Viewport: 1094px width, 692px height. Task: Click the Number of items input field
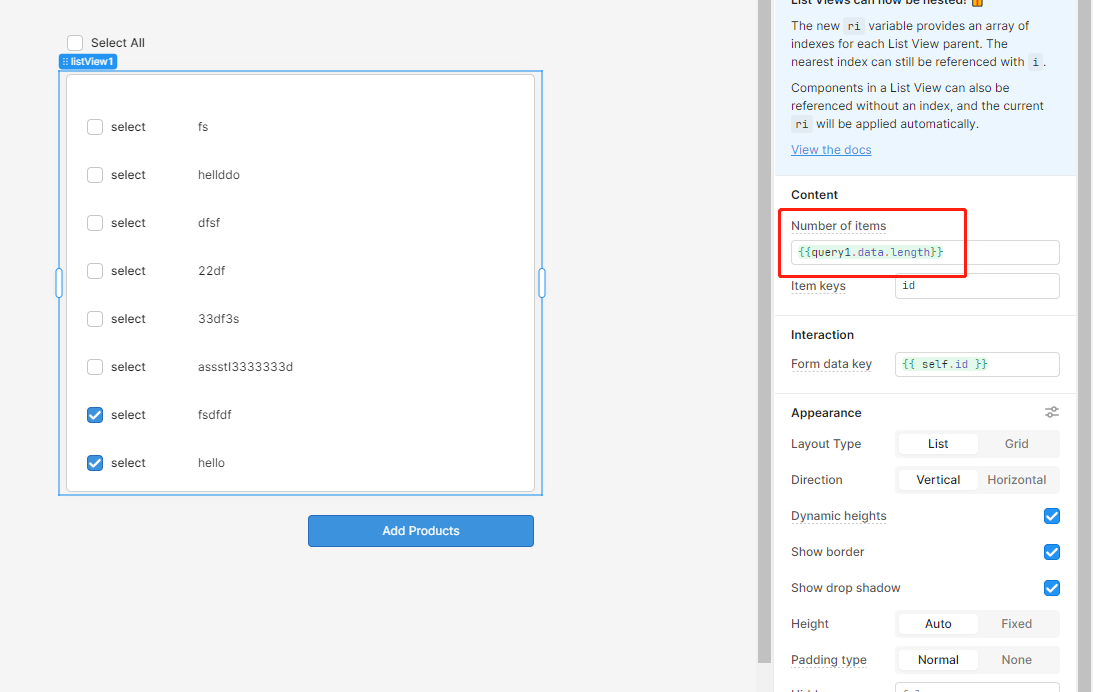(x=924, y=253)
